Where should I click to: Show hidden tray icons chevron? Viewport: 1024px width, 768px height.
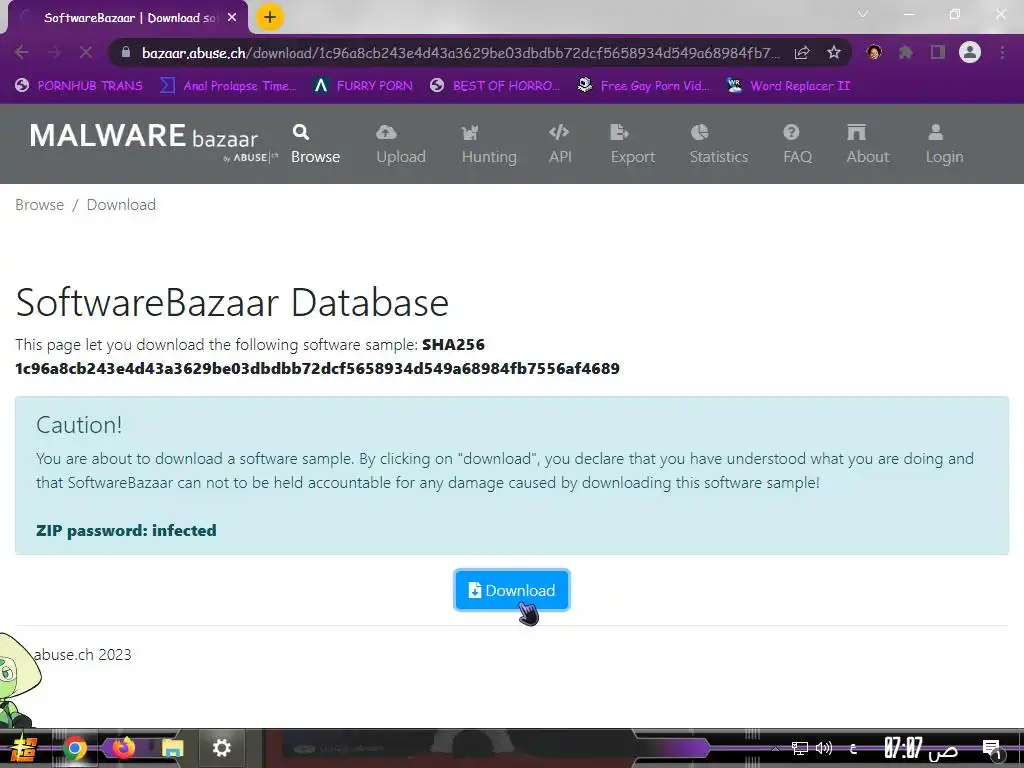click(774, 748)
